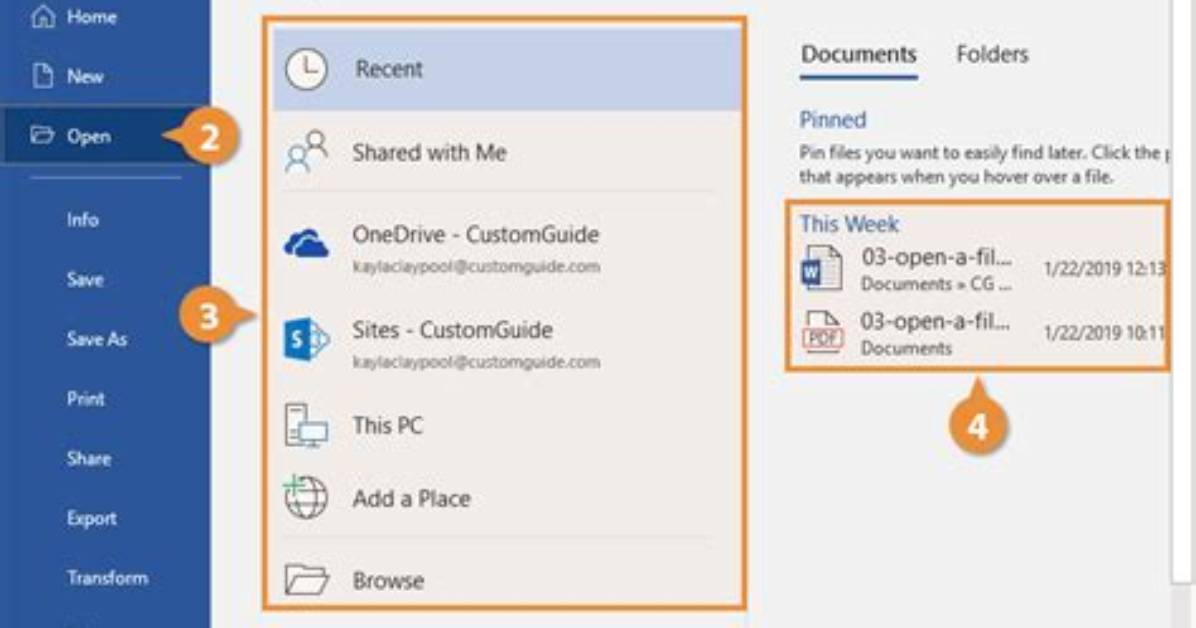
Task: Click the Pinned section heading
Action: coord(833,120)
